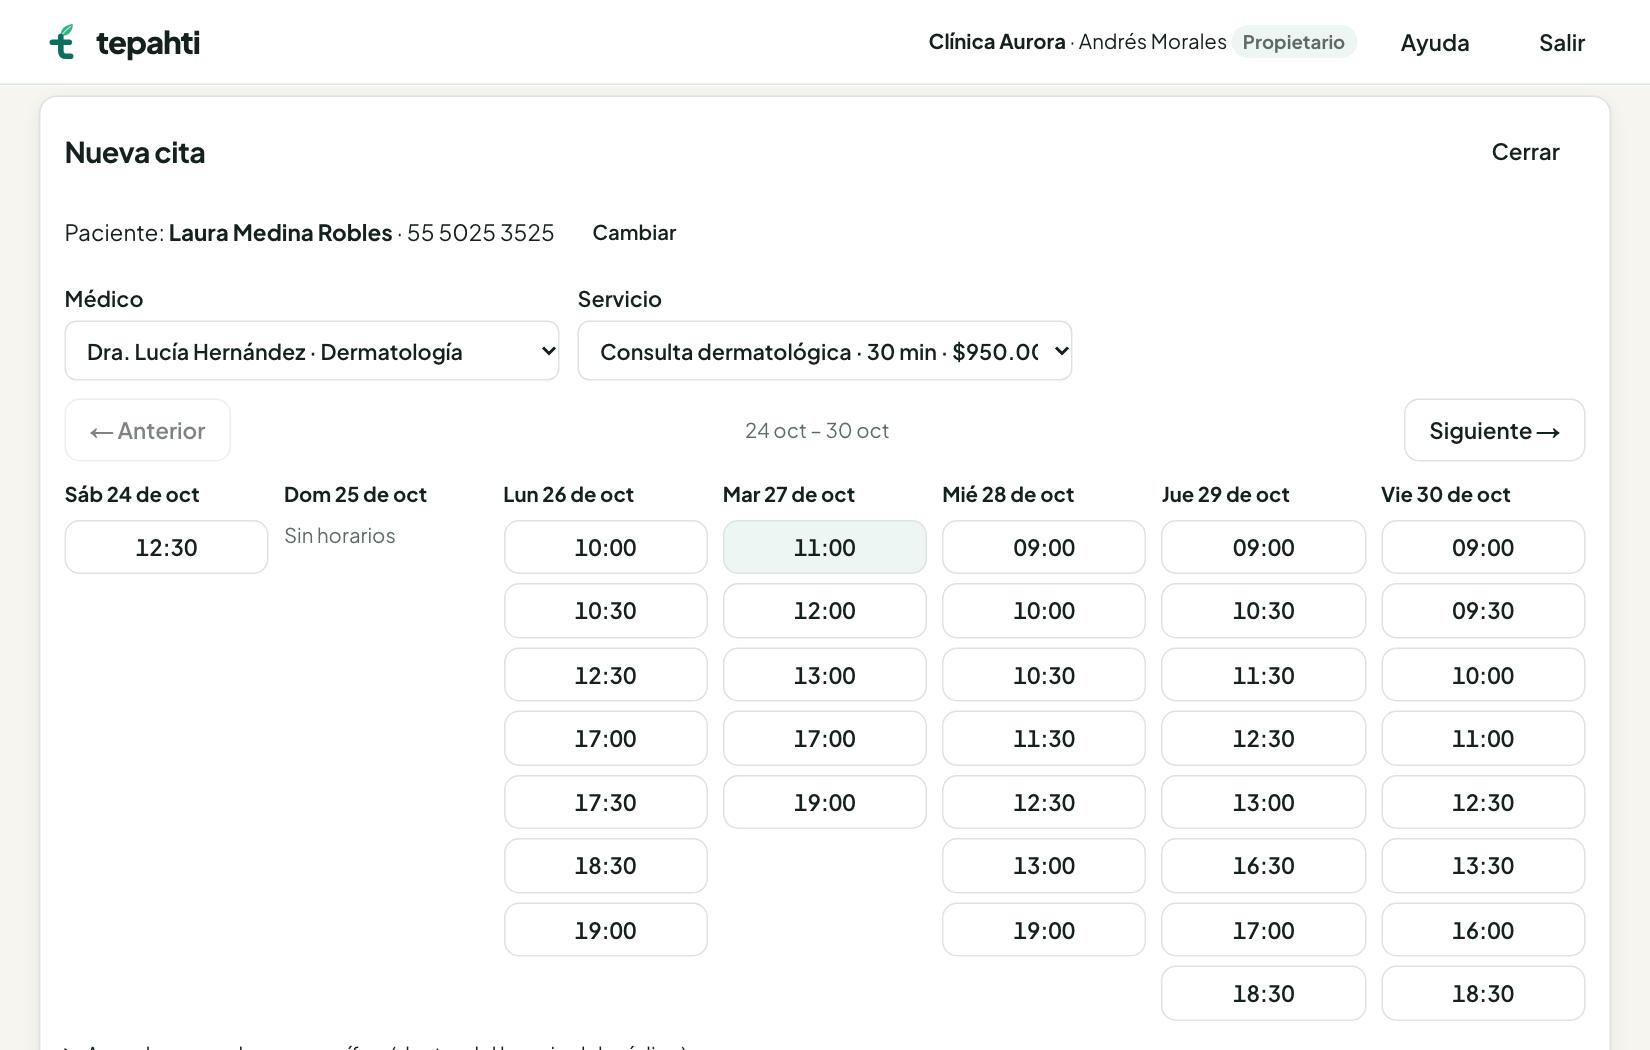
Task: Choose 16:00 on Vie 30 de oct
Action: (1483, 930)
